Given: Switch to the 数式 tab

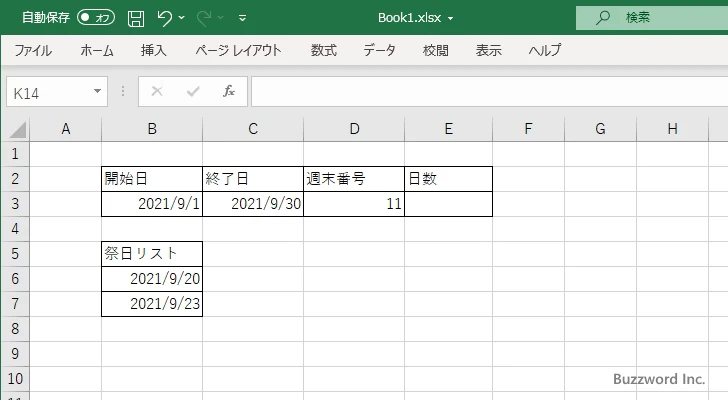Looking at the screenshot, I should (x=324, y=50).
